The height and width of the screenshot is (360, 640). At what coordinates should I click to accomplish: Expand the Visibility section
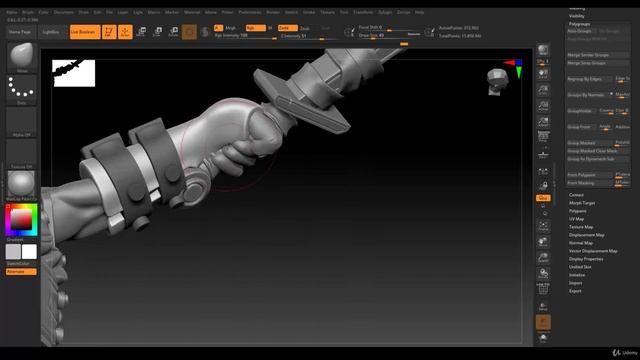[x=576, y=16]
